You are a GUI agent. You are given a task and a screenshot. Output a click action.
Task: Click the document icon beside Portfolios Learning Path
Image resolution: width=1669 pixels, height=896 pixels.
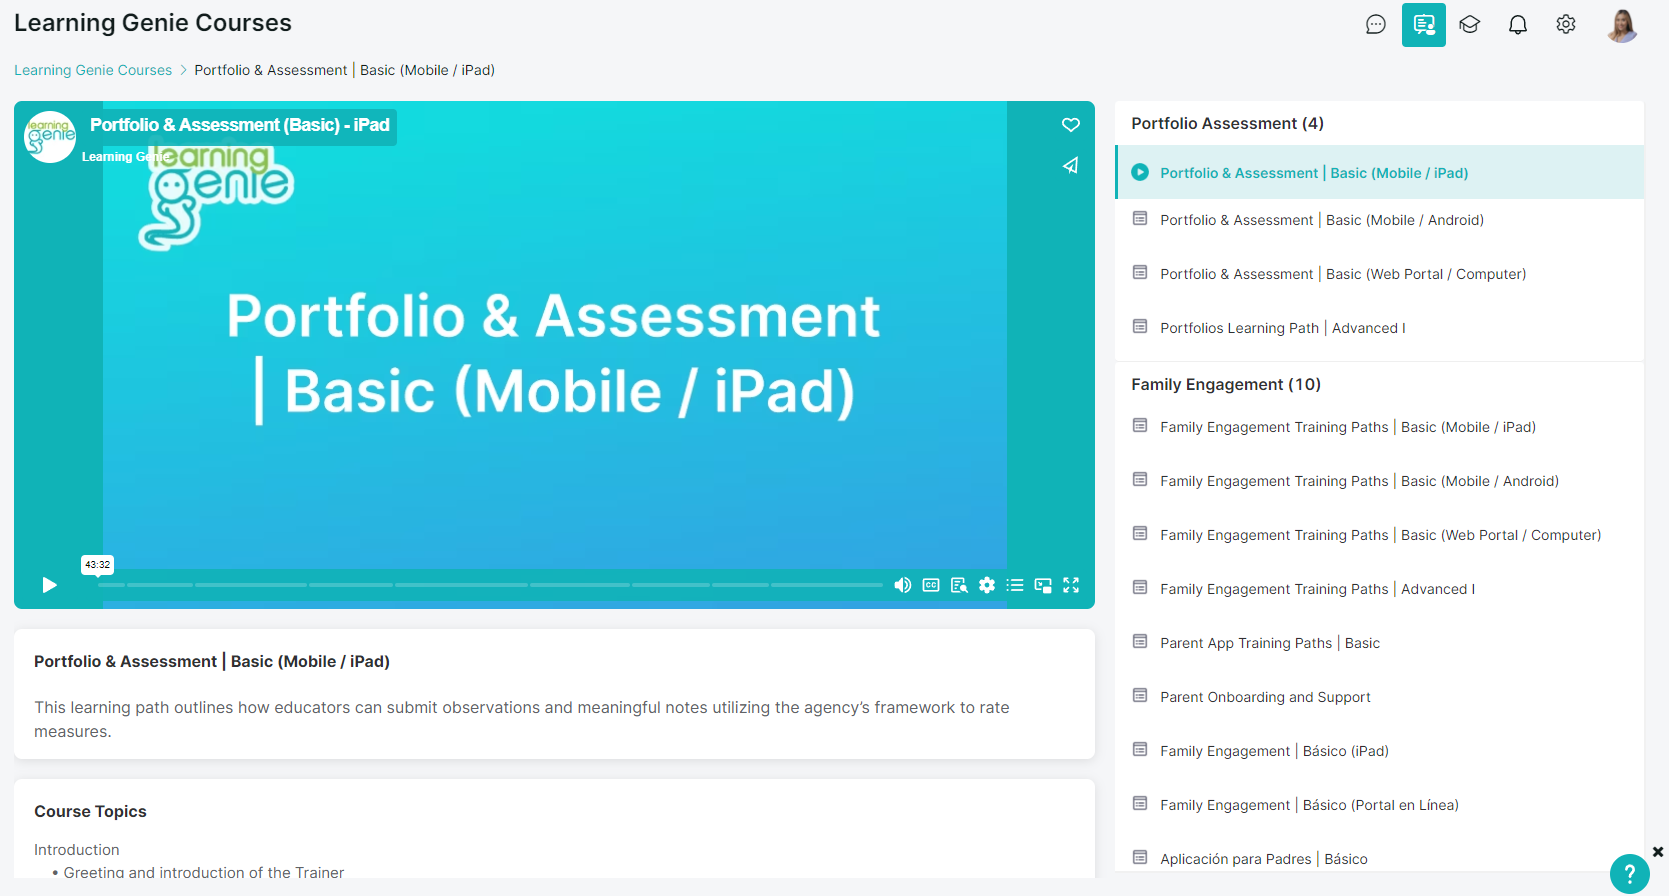click(x=1140, y=327)
